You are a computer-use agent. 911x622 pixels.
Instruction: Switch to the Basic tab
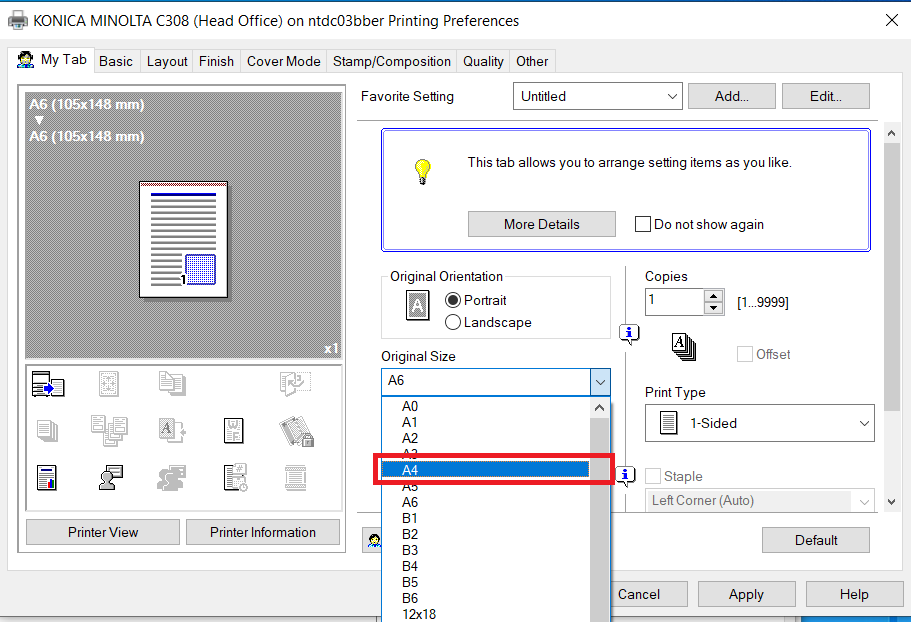tap(116, 62)
